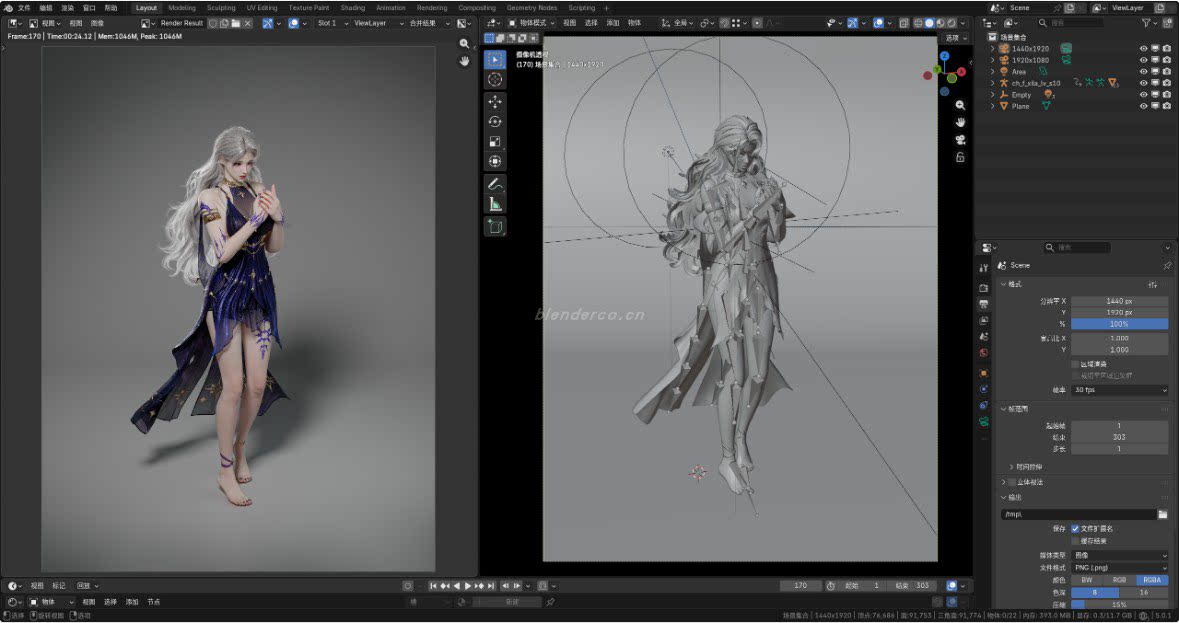1179x623 pixels.
Task: Switch to the Shading workspace tab
Action: pos(352,8)
